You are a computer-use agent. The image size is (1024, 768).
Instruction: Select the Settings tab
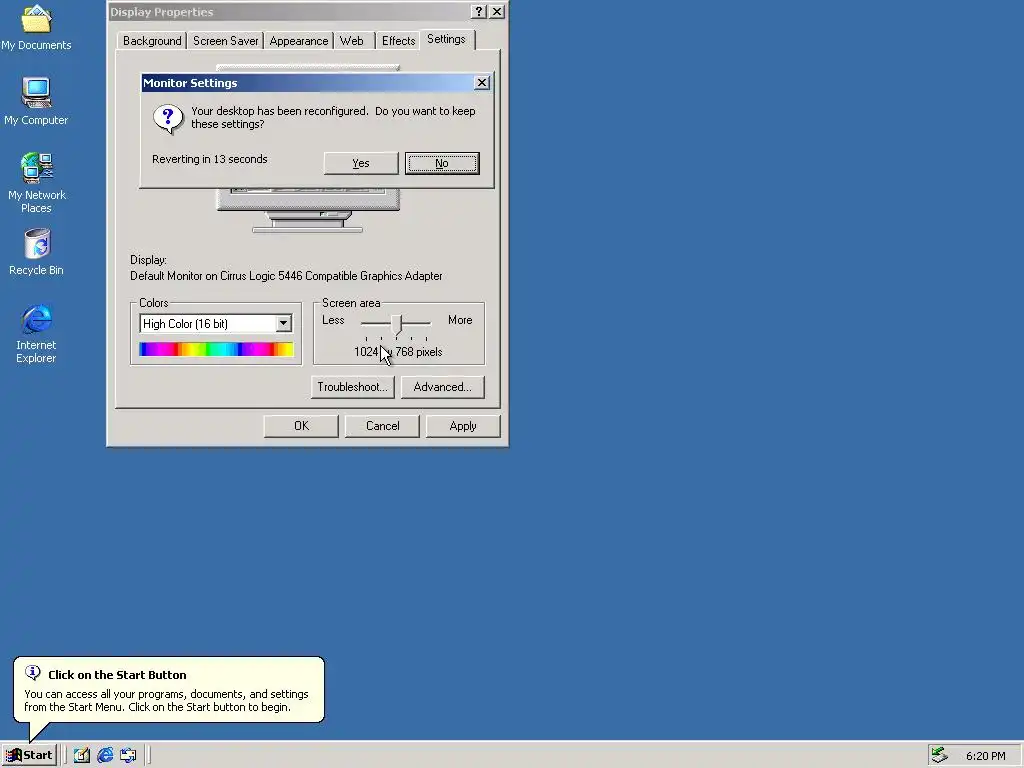(447, 39)
